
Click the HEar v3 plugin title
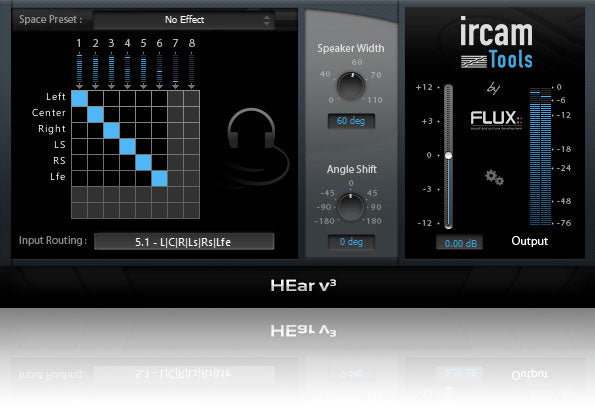click(303, 285)
